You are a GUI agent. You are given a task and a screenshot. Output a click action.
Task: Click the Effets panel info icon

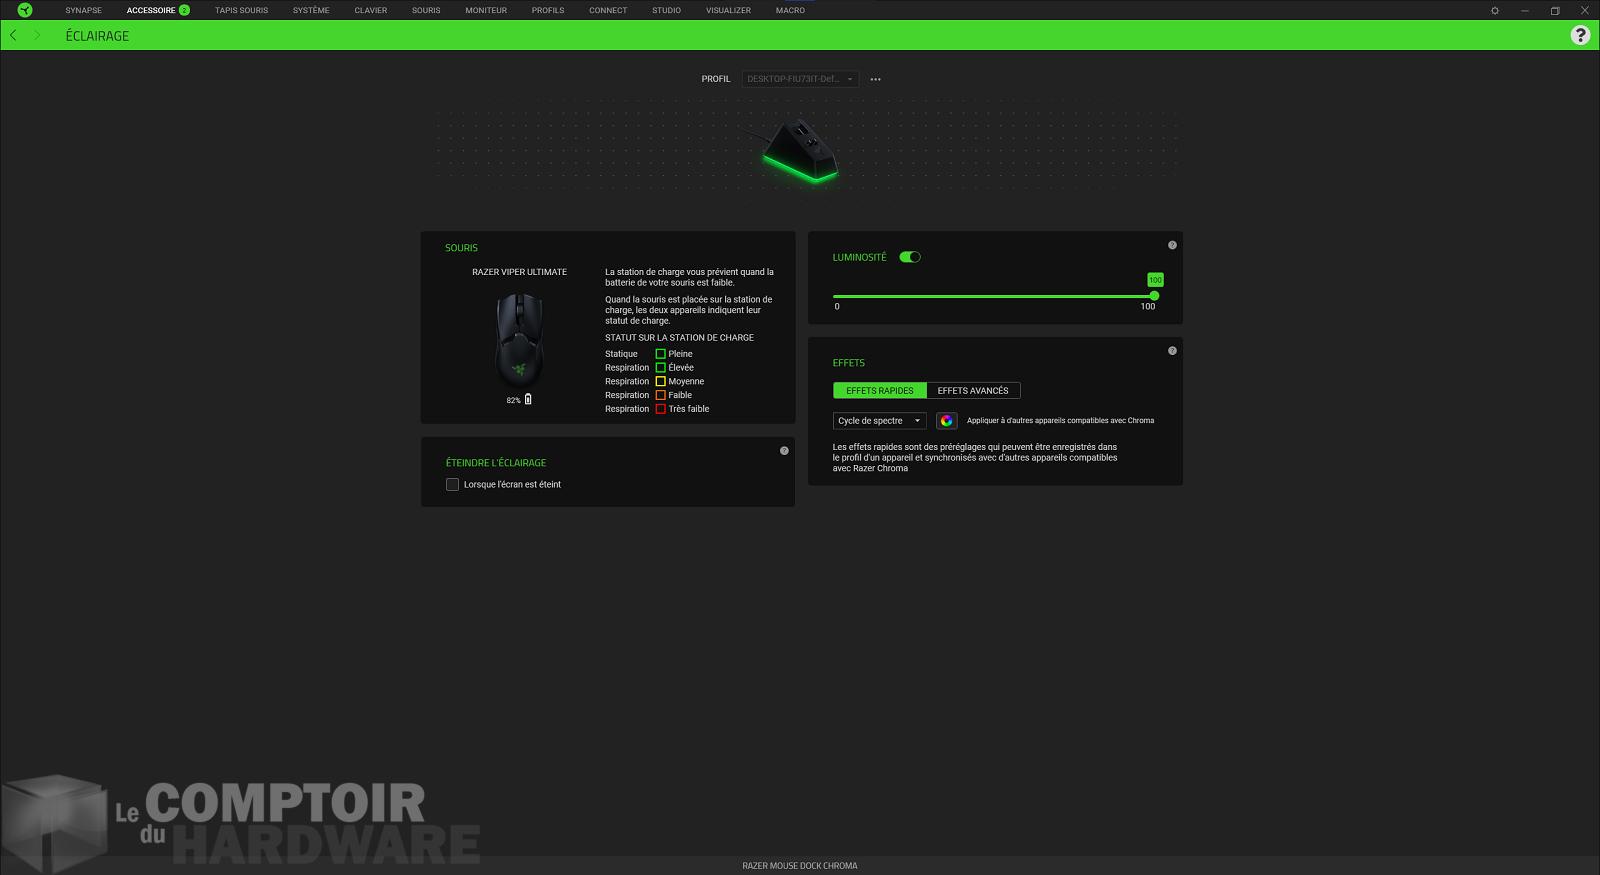[1172, 351]
